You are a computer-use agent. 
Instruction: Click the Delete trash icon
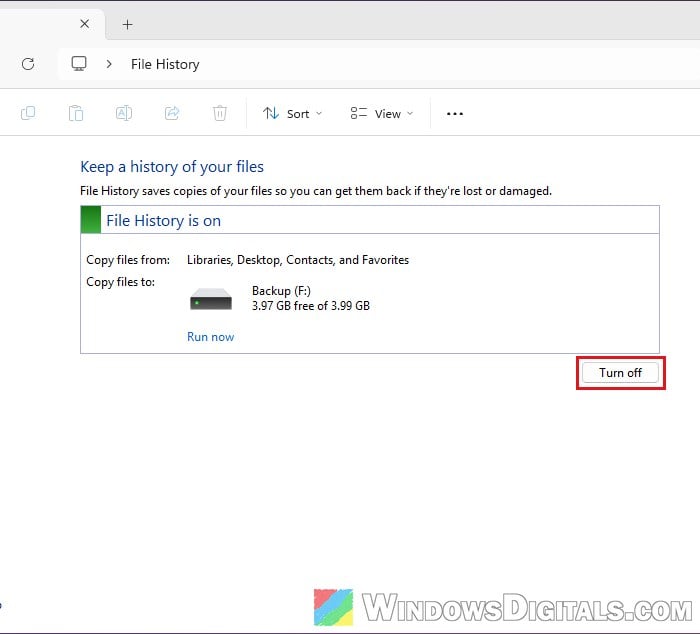tap(220, 113)
